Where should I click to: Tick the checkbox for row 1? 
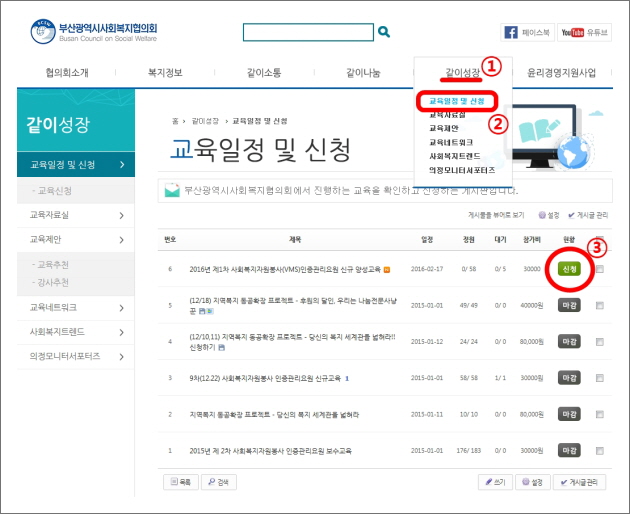pos(600,450)
